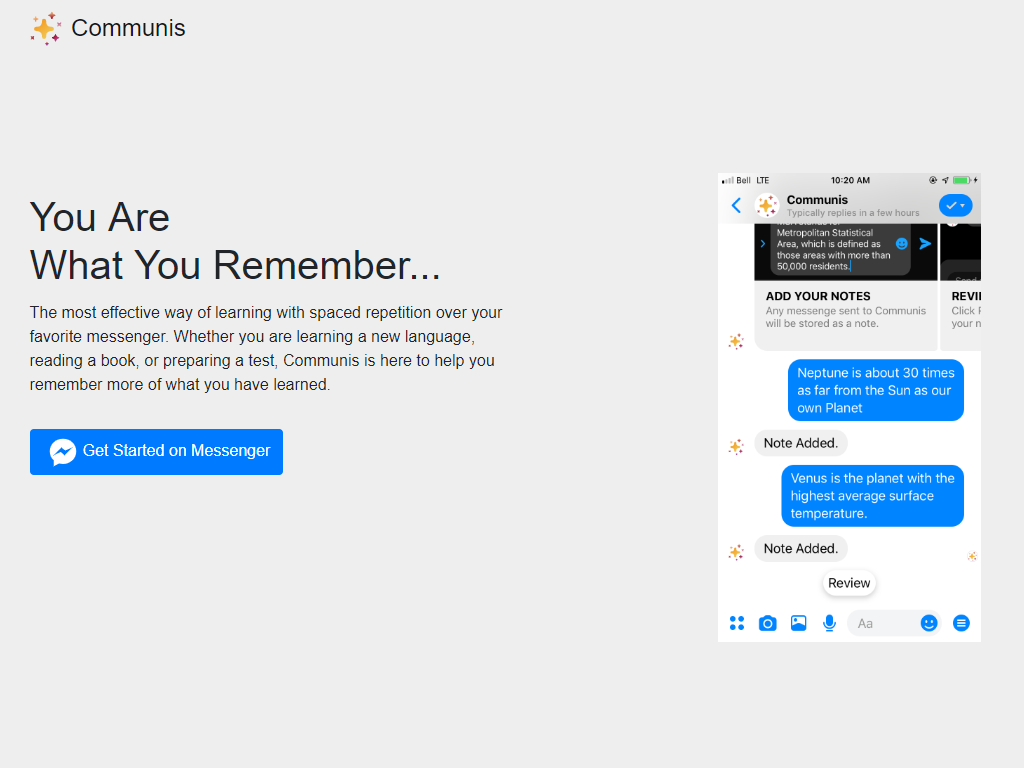
Task: Tap the microphone icon
Action: click(x=829, y=623)
